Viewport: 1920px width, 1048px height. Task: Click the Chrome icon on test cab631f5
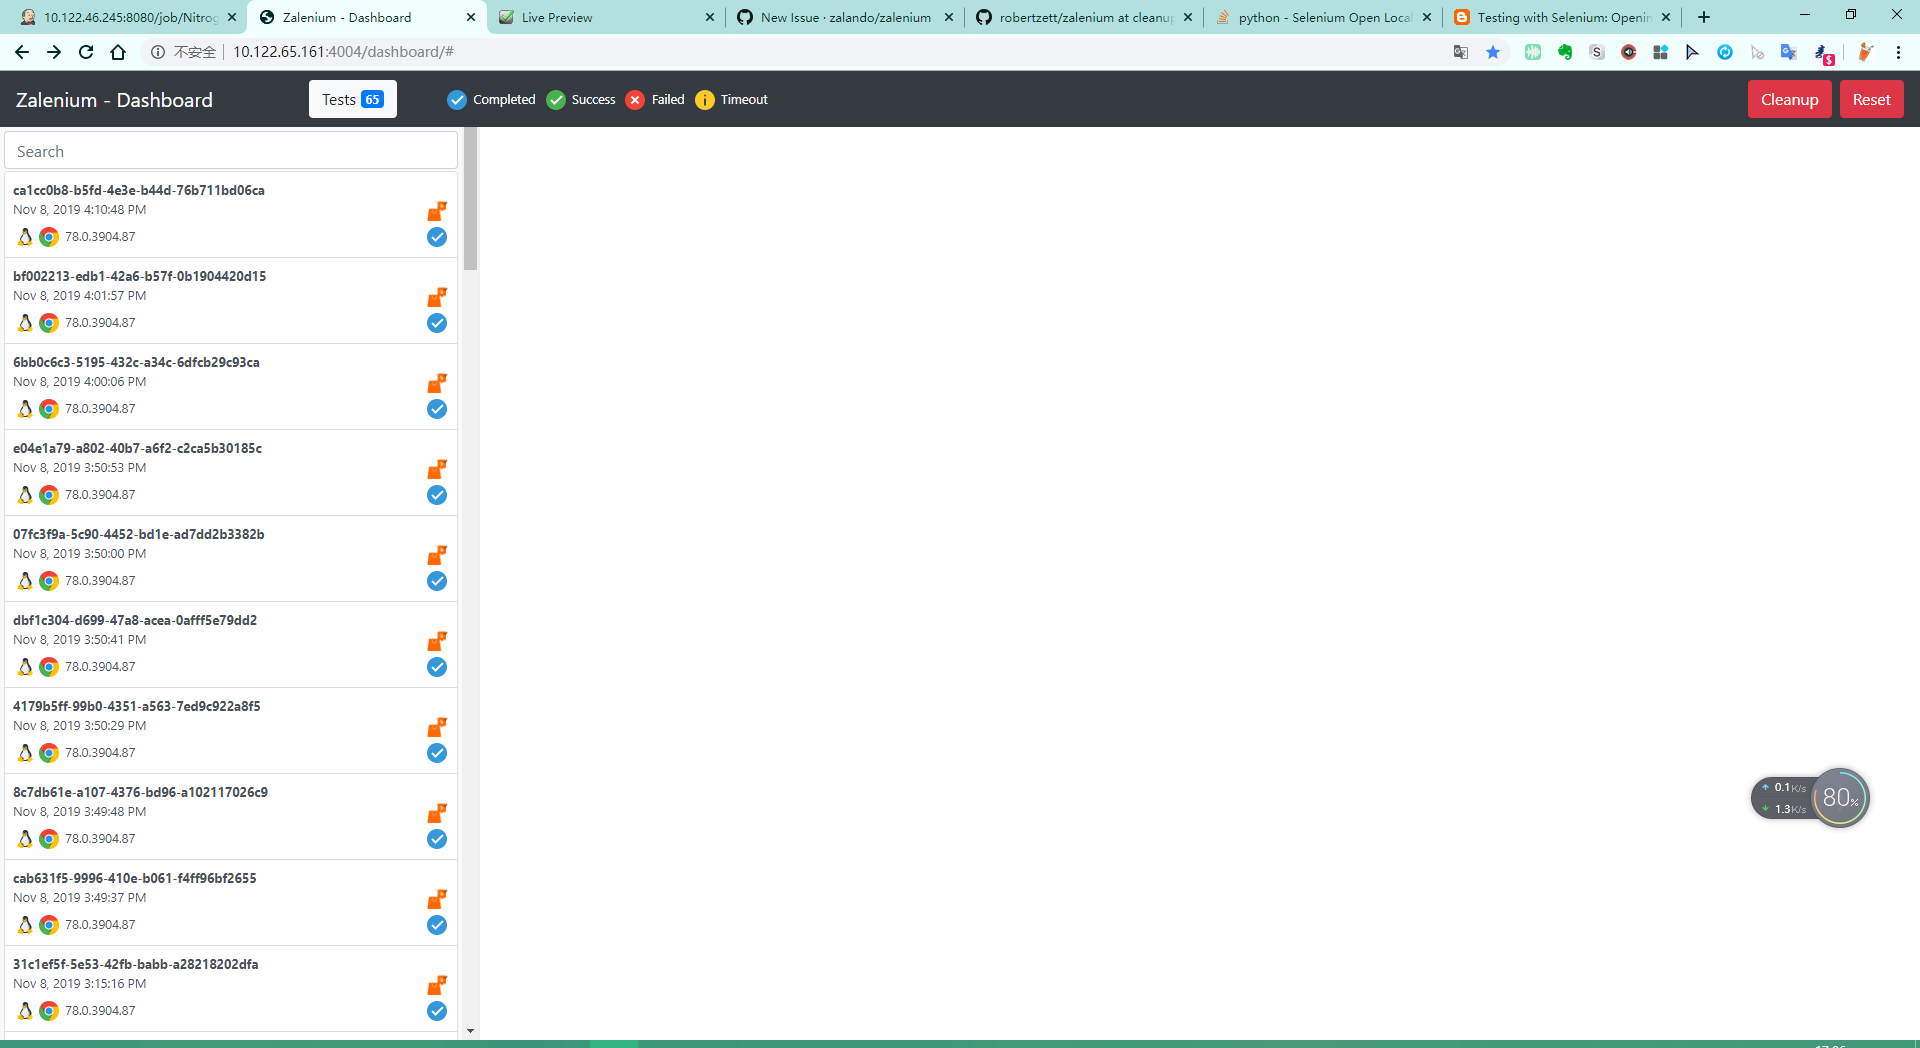(x=48, y=925)
